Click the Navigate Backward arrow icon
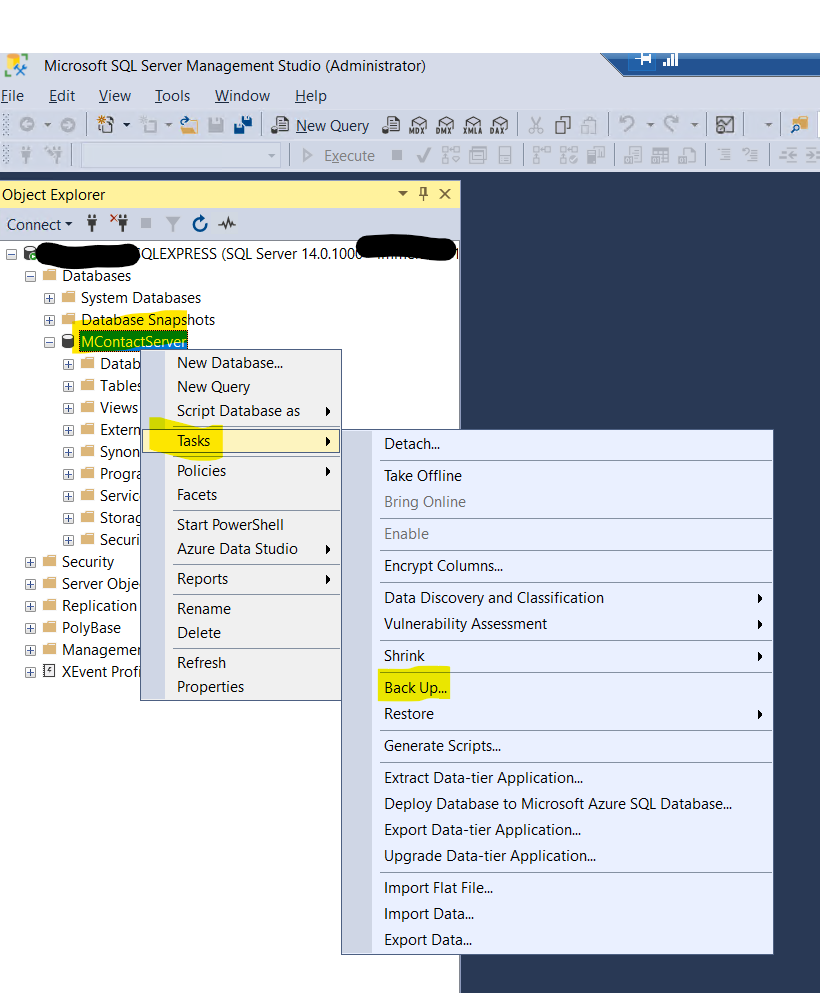 pos(27,125)
